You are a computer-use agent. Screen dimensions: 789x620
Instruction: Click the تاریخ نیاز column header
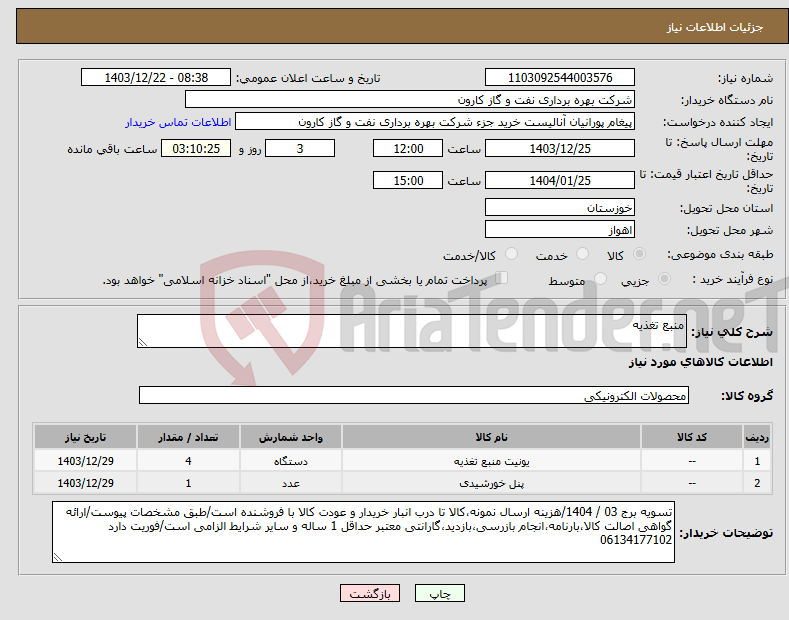(85, 437)
